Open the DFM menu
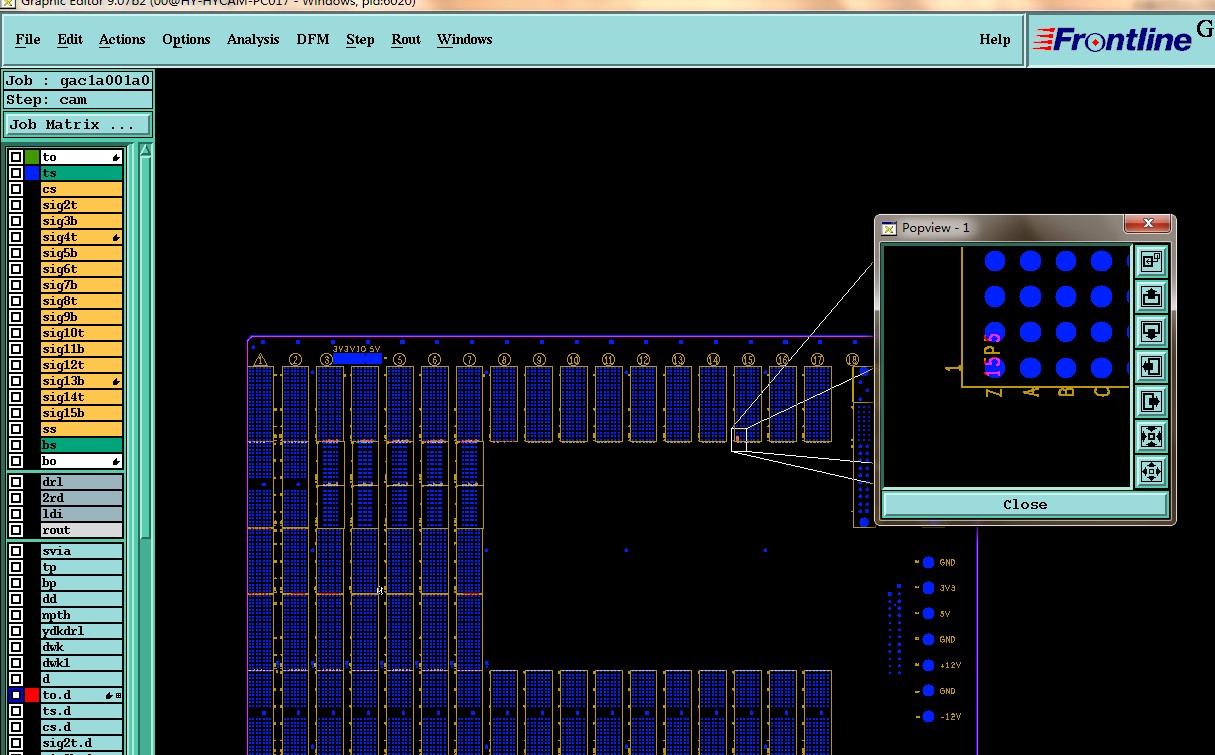This screenshot has width=1215, height=755. (x=312, y=39)
